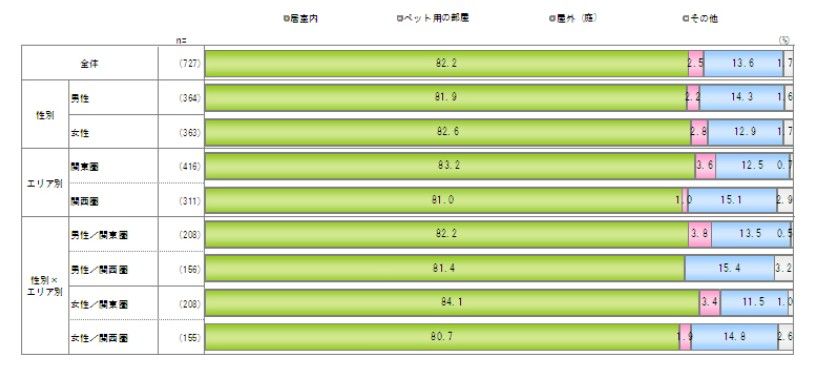Click the blue 14.3 segment in 男性 row
814x365 pixels.
click(742, 98)
